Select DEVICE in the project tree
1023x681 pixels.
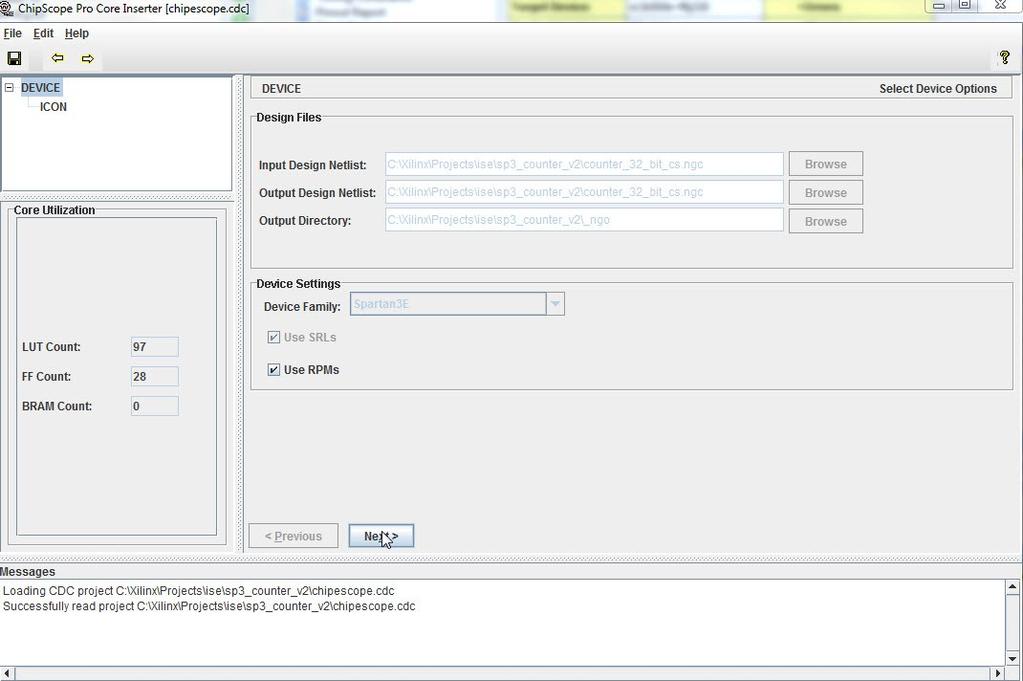(x=40, y=87)
